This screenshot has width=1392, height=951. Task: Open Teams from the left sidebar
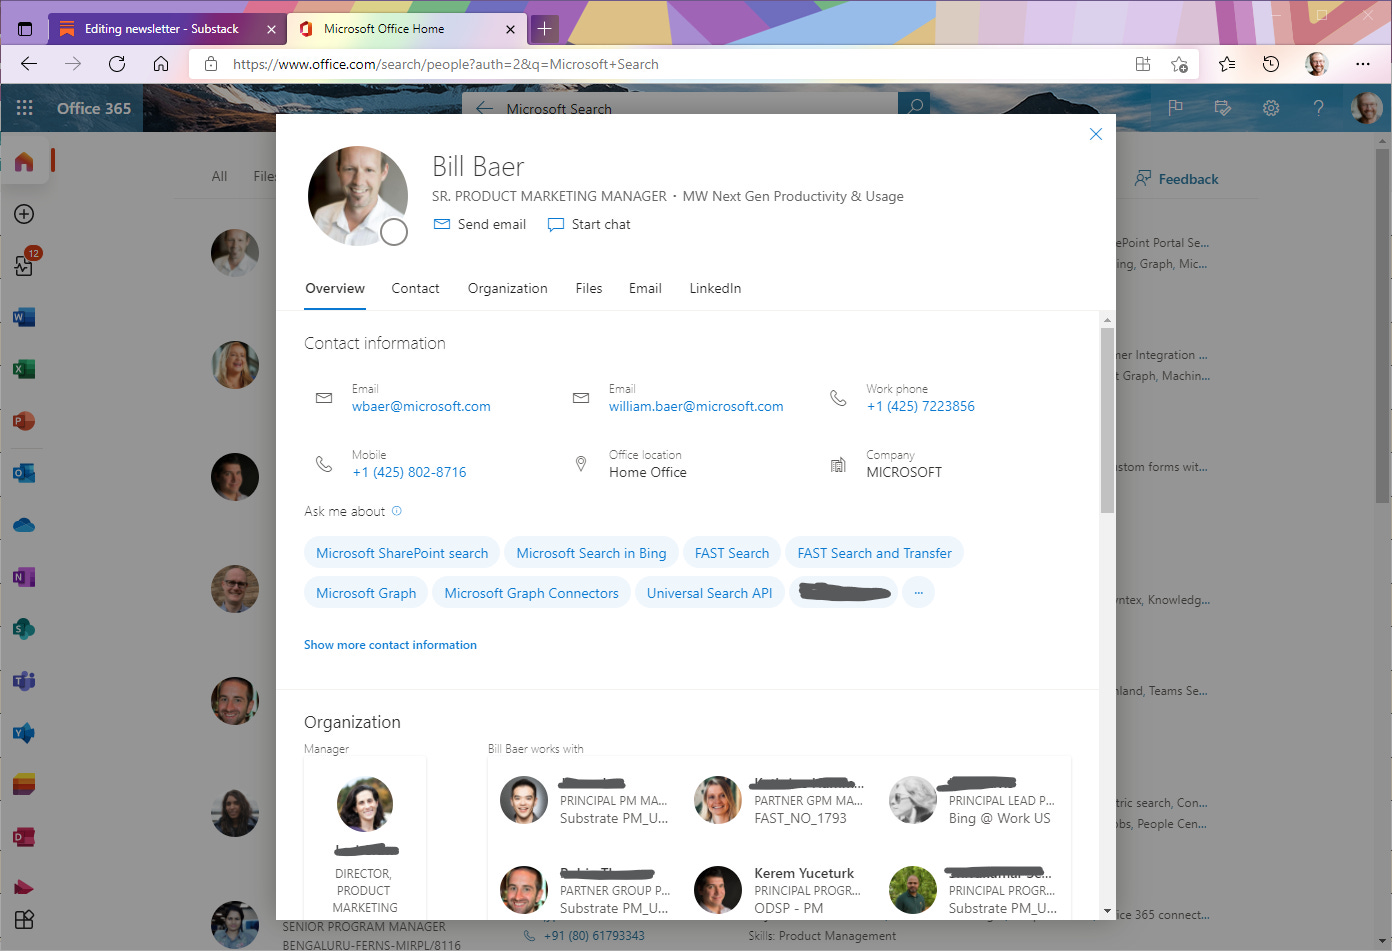click(x=24, y=681)
